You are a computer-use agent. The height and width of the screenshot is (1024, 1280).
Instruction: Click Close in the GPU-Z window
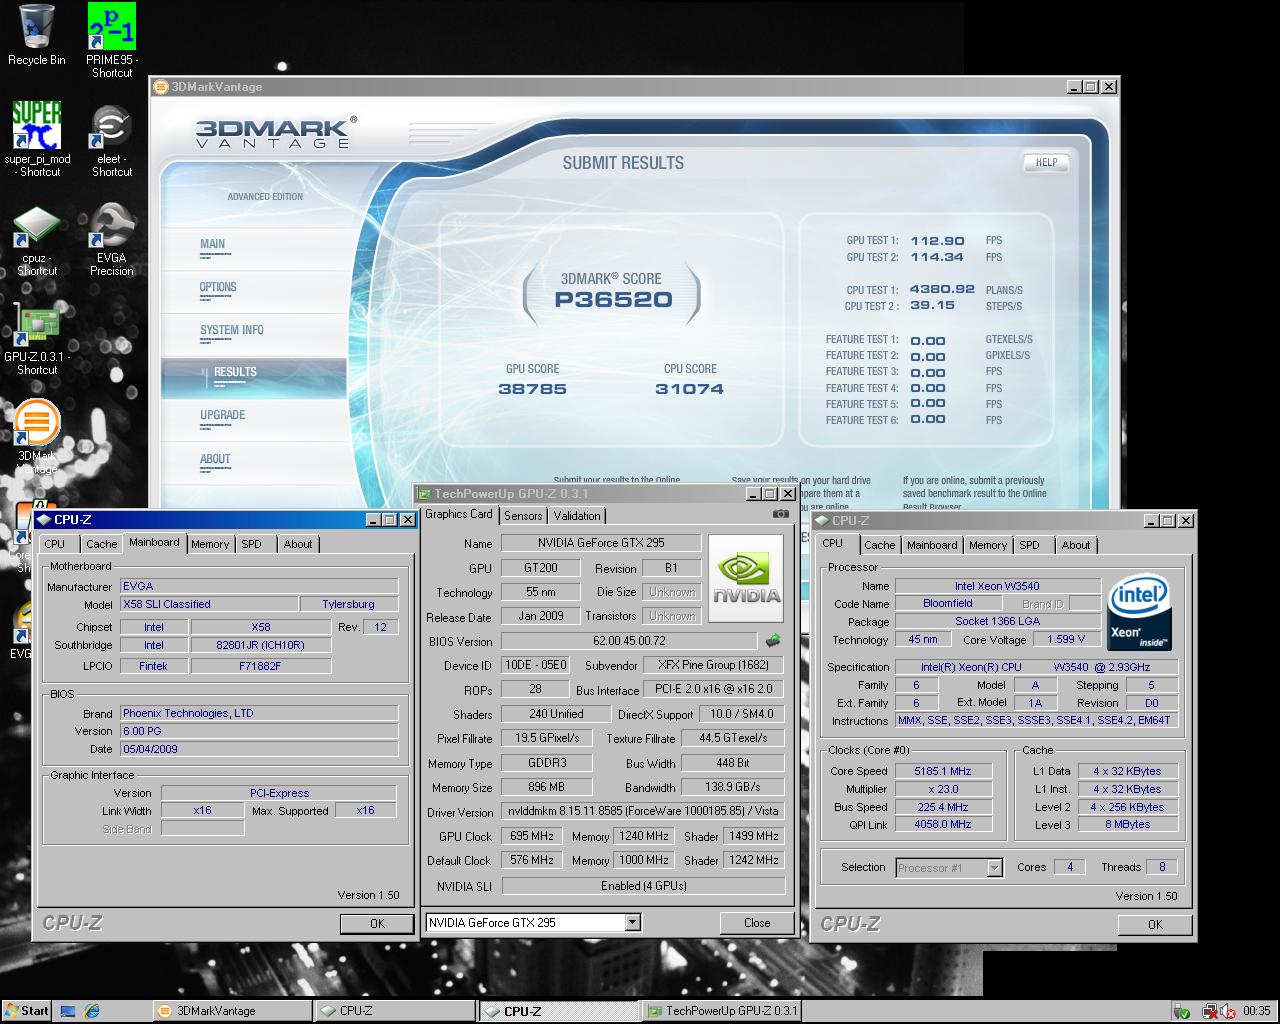(x=757, y=922)
